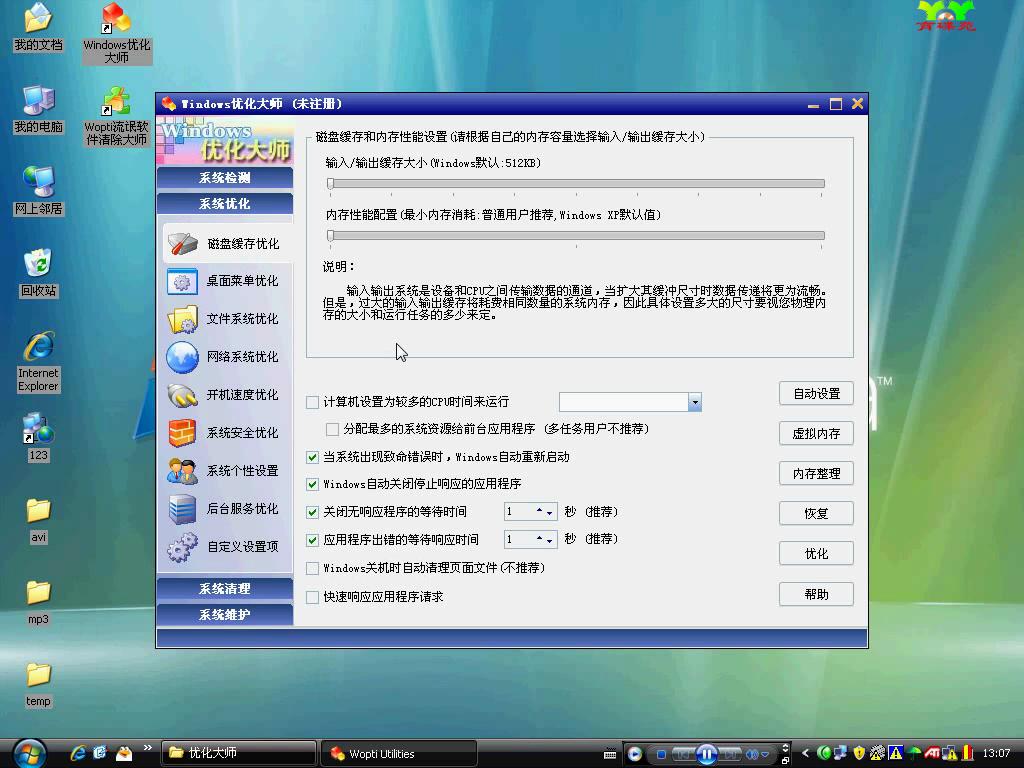This screenshot has width=1024, height=768.
Task: Click the Windows优化大师 logo banner
Action: 225,140
